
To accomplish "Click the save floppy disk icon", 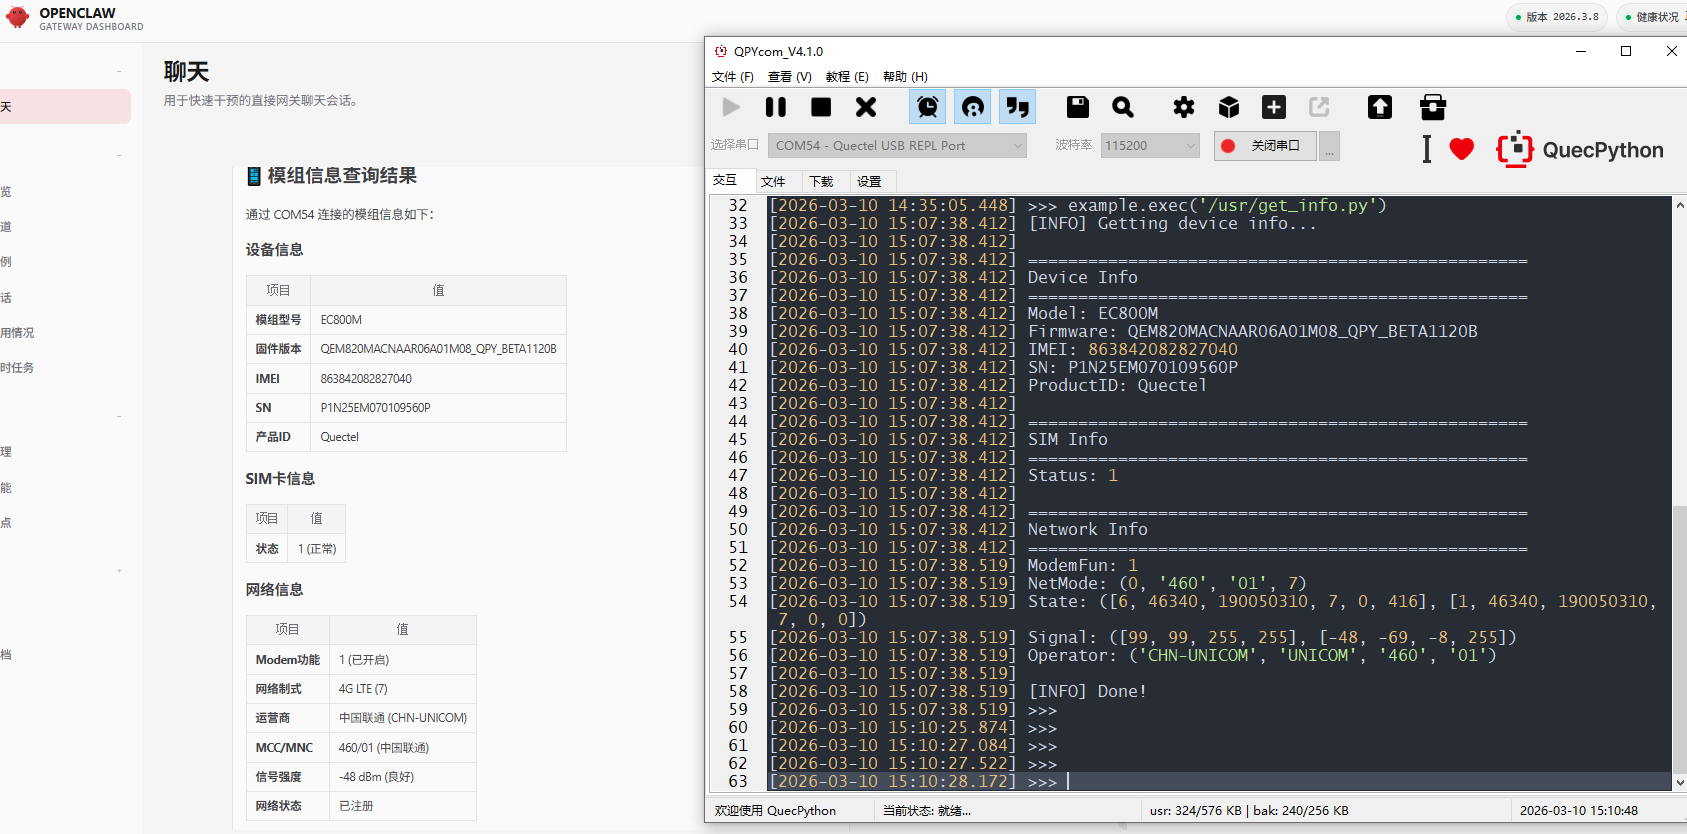I will point(1077,107).
